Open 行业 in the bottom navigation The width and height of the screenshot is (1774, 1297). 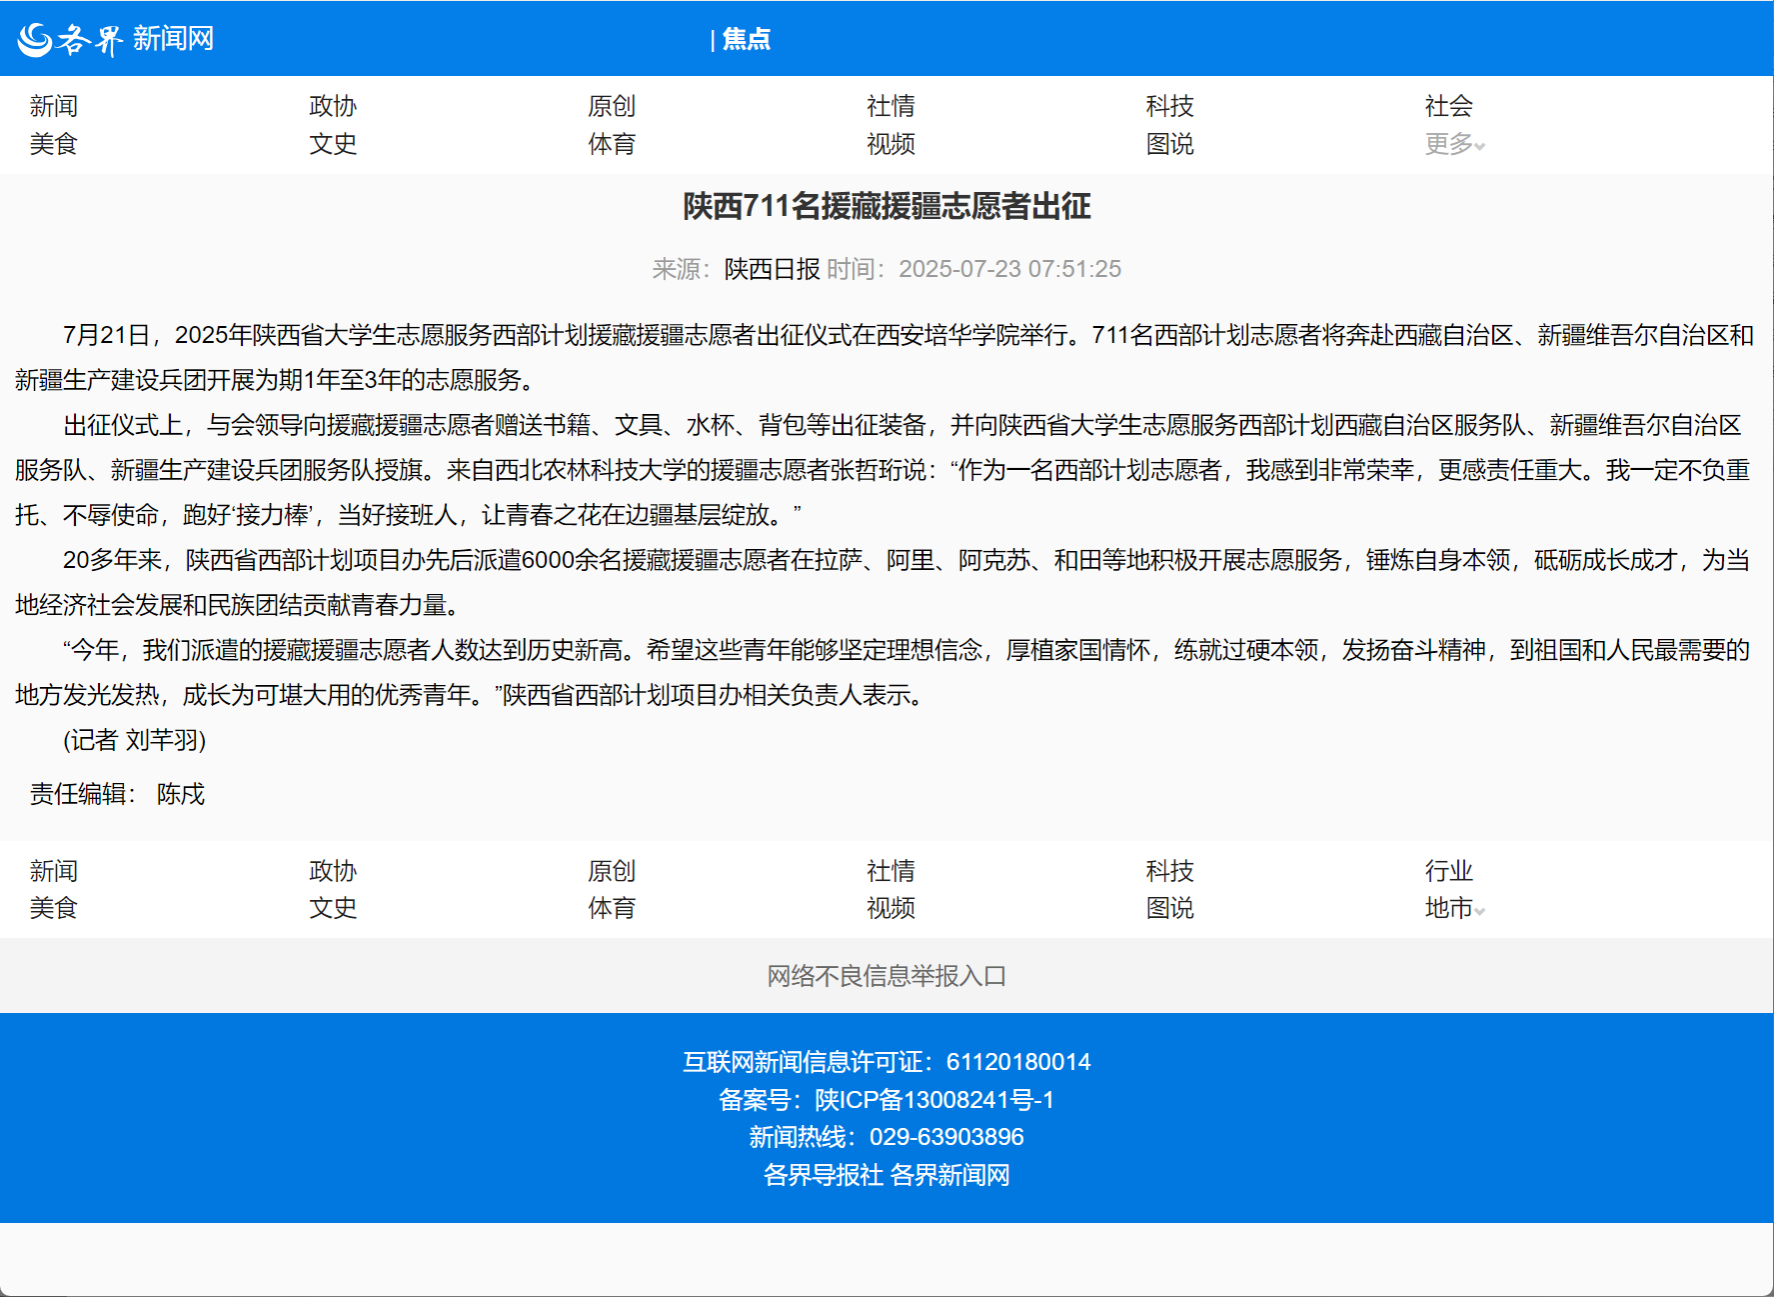[x=1448, y=871]
